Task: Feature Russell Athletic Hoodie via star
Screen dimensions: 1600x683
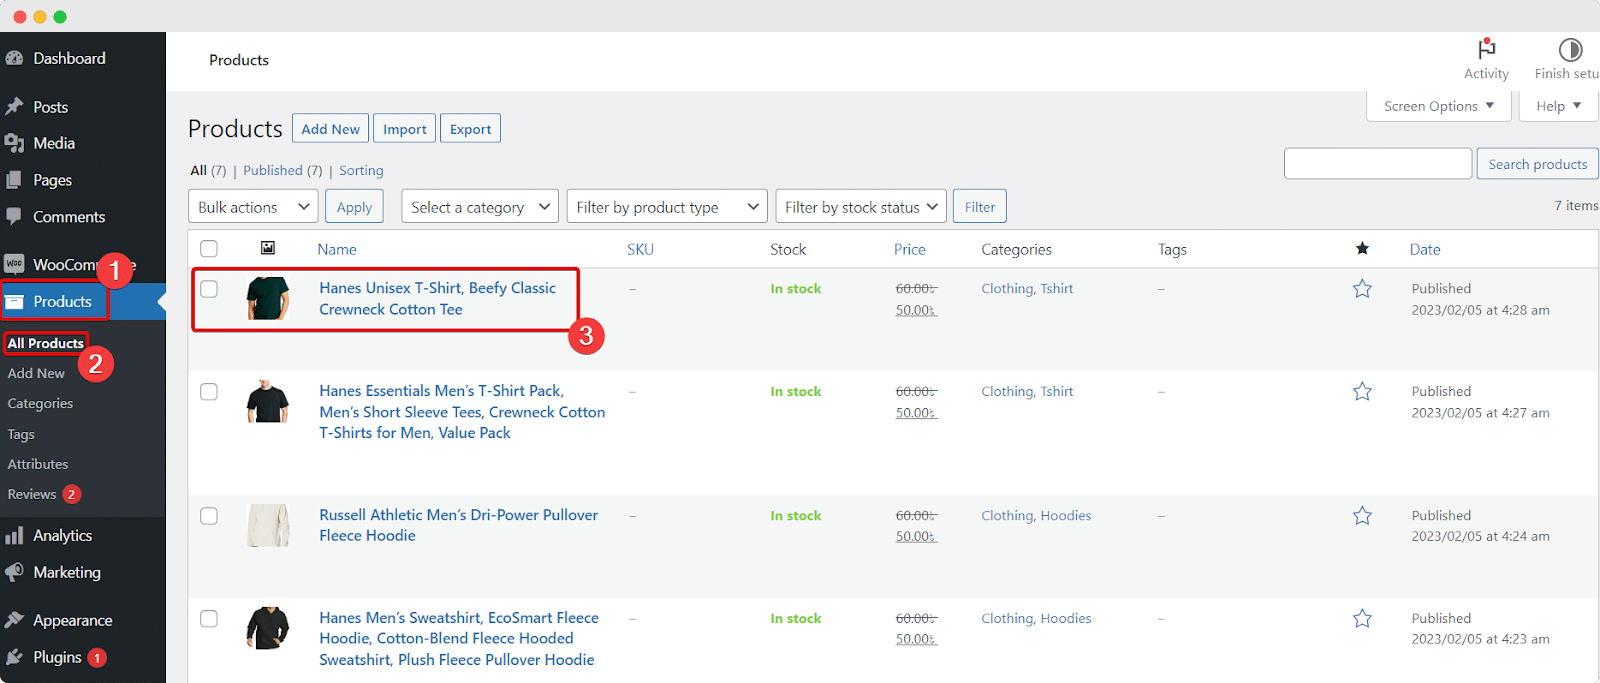Action: point(1362,516)
